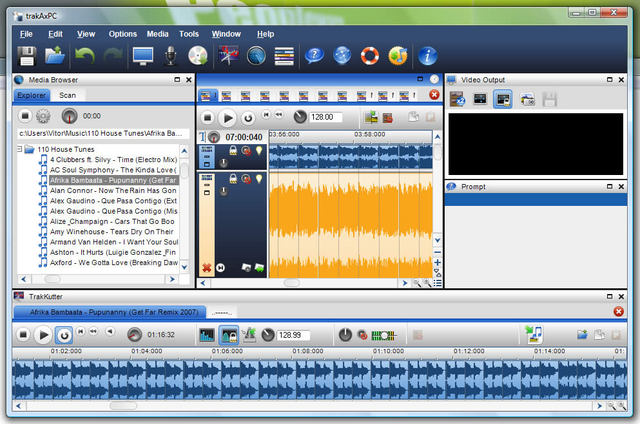Click the Save project floppy disk icon
The width and height of the screenshot is (640, 424).
click(28, 56)
